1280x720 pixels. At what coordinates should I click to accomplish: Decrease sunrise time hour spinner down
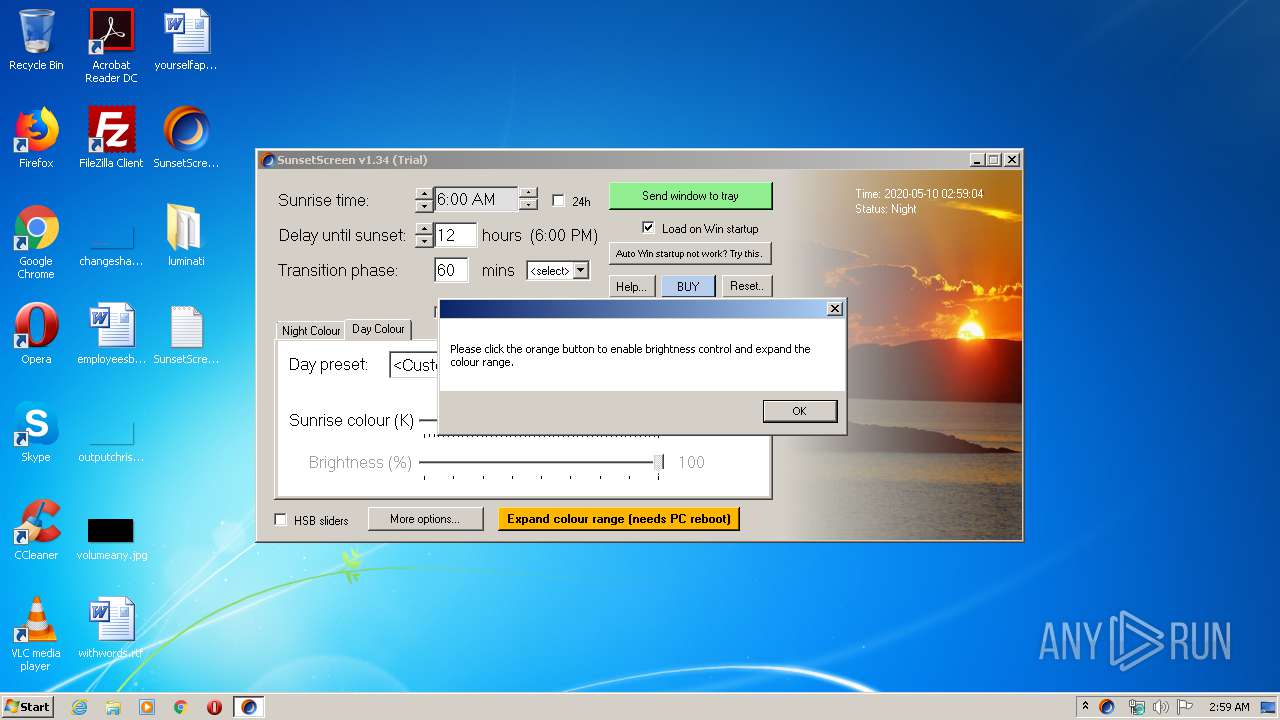click(x=424, y=206)
